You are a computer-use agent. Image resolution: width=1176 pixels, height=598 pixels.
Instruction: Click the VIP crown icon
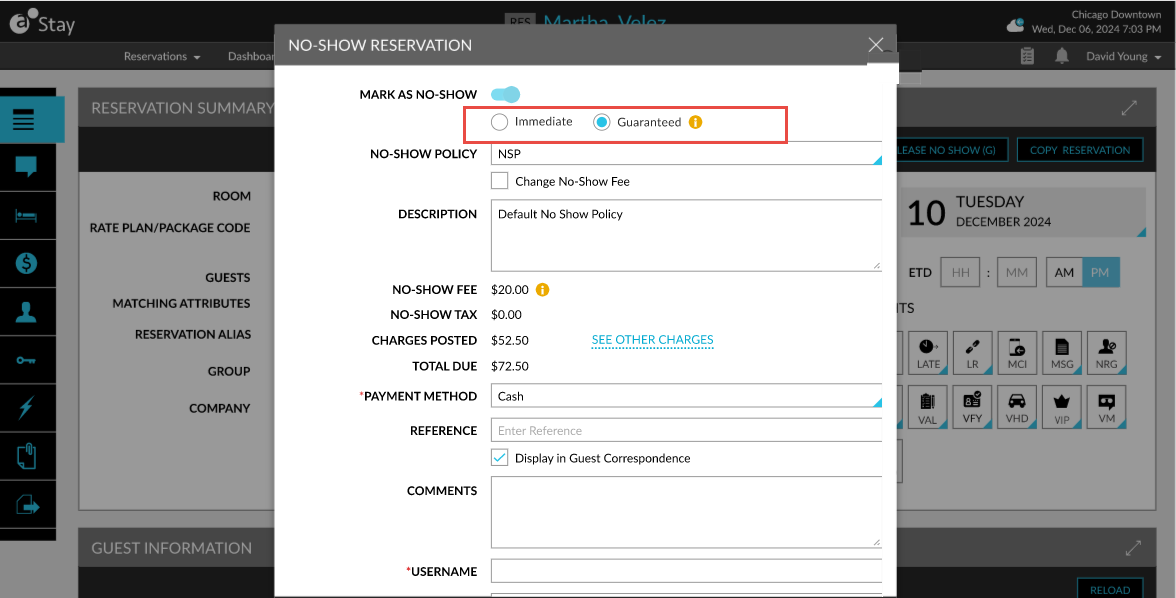pyautogui.click(x=1062, y=407)
